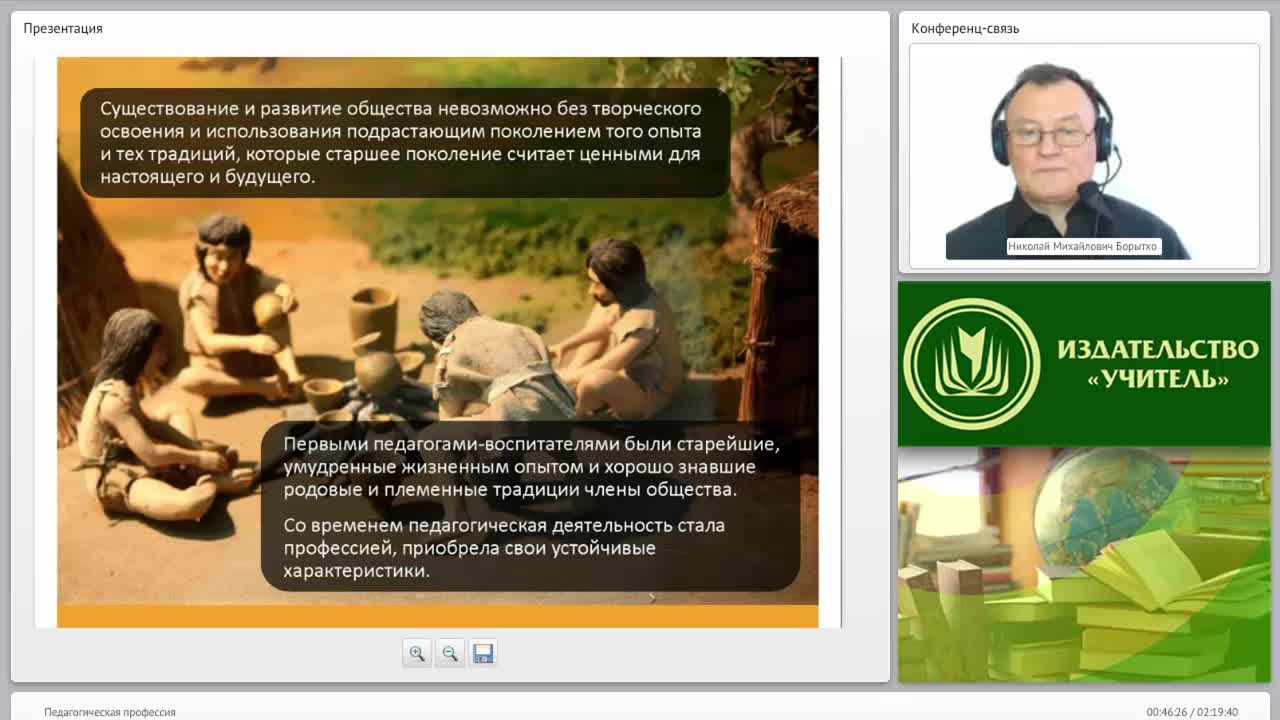Click the paragraph beginning Первыми педагогами-воспитателями

tap(531, 467)
